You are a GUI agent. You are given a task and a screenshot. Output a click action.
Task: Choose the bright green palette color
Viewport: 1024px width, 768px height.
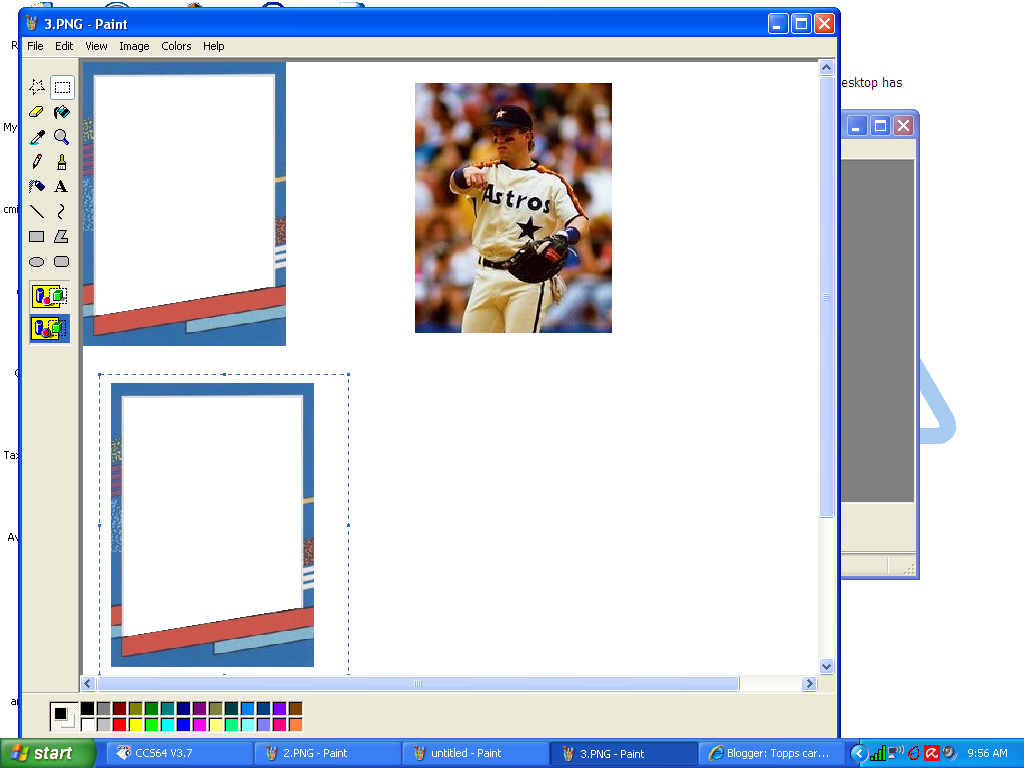point(152,724)
